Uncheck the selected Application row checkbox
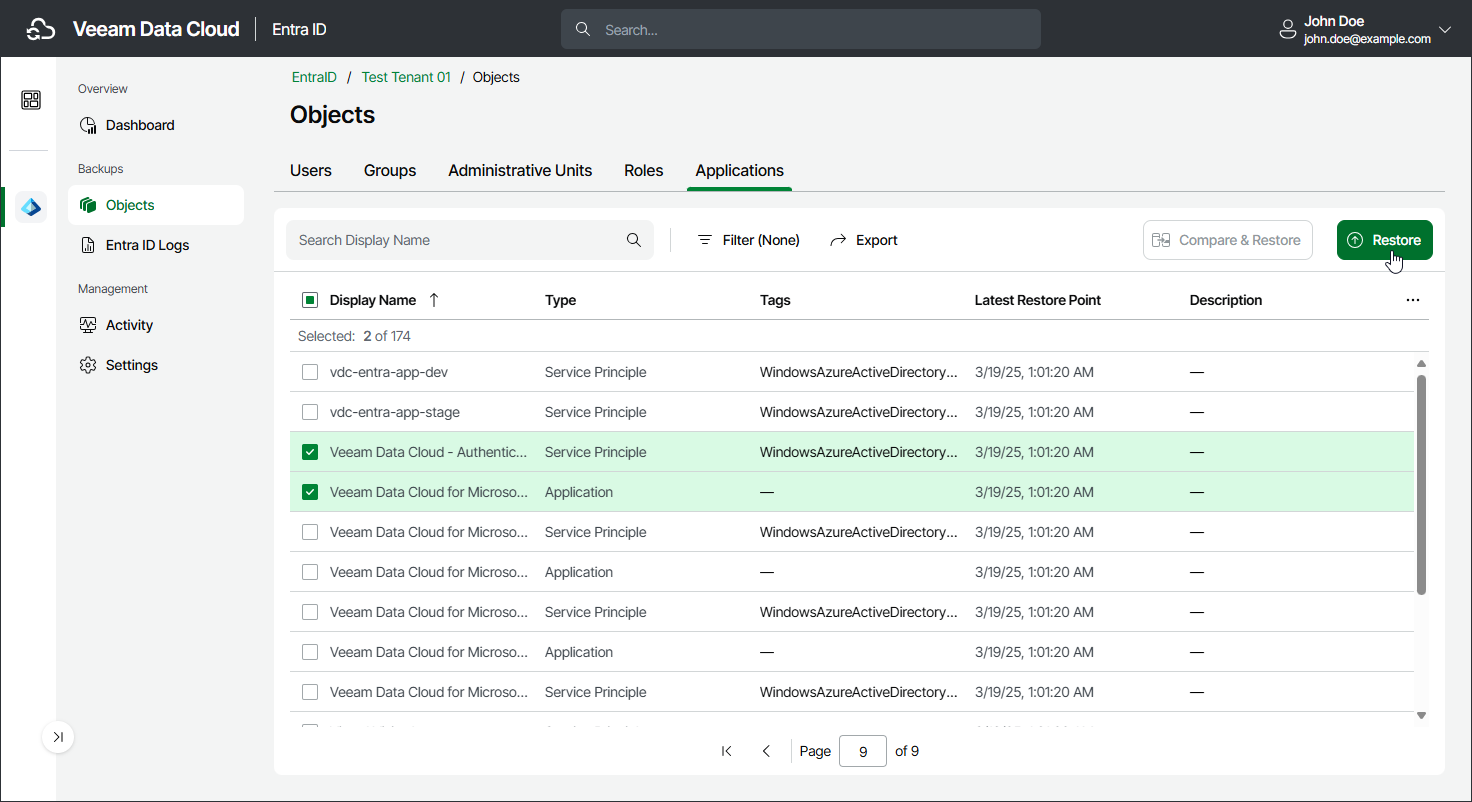This screenshot has height=802, width=1472. [310, 492]
